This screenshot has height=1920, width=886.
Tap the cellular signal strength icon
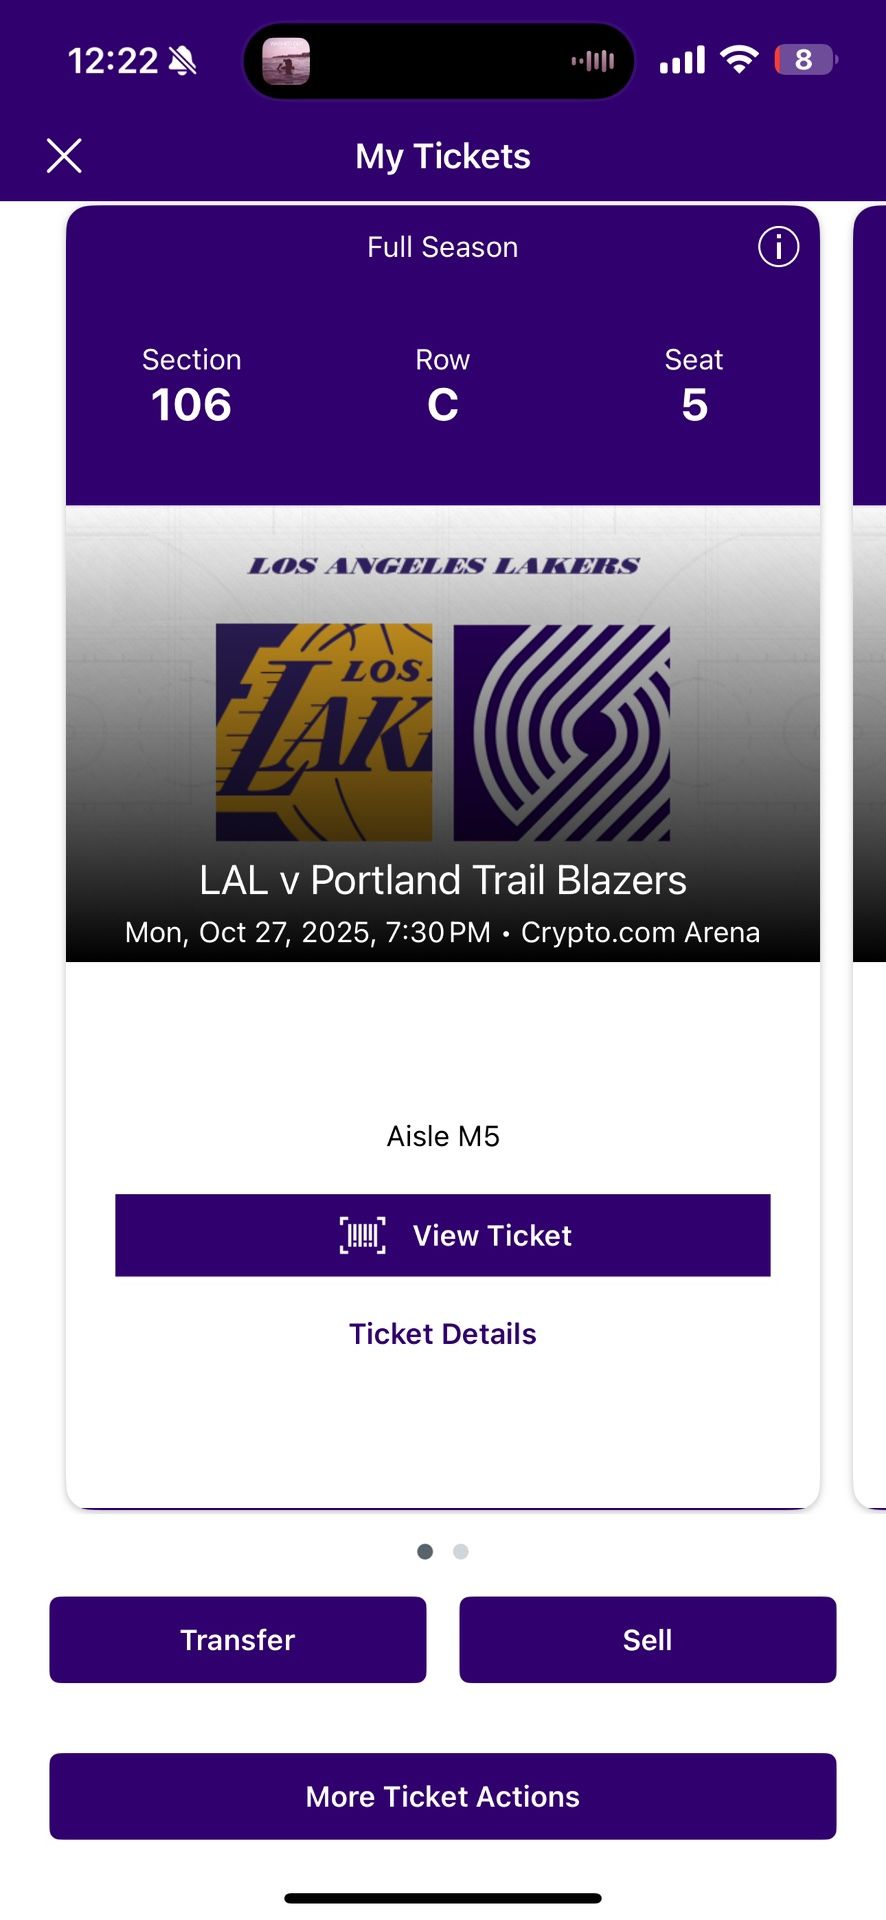(681, 60)
